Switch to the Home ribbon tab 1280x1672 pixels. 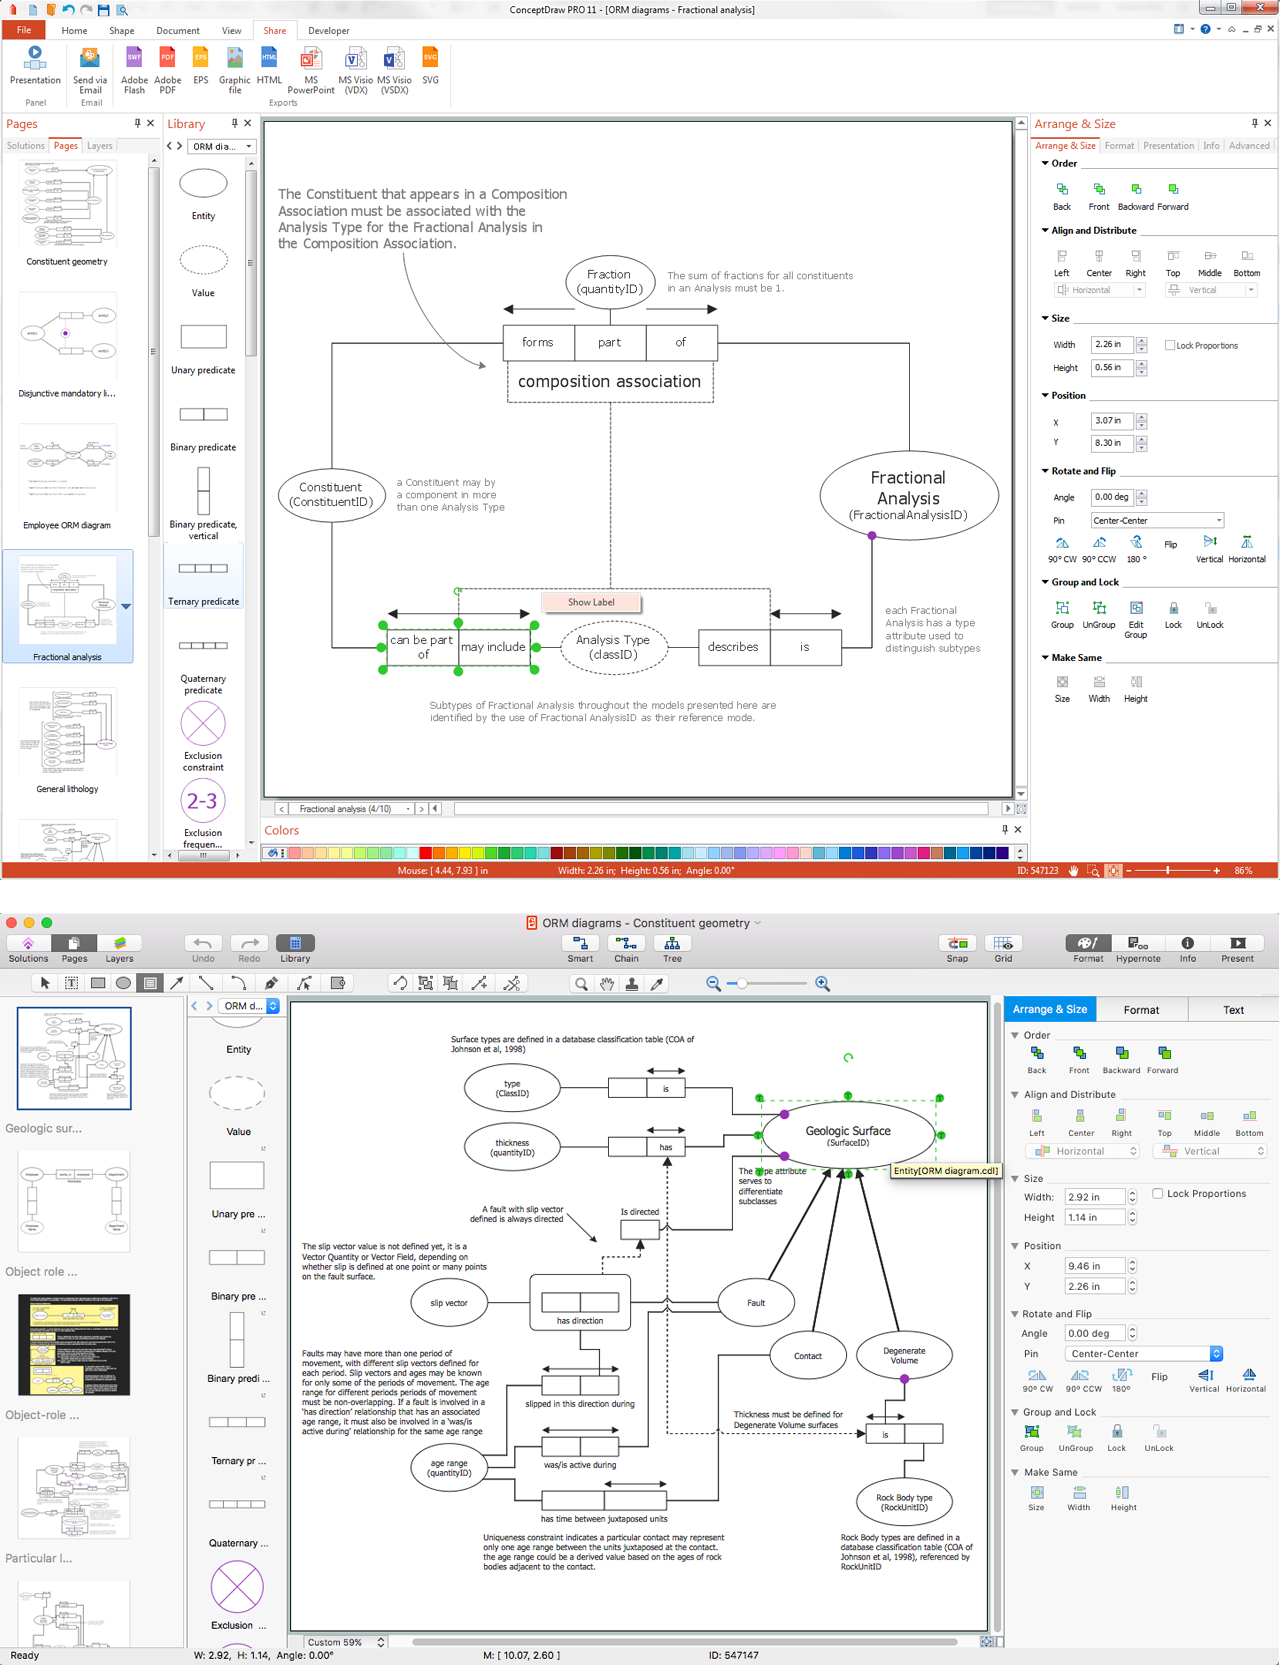pos(74,31)
